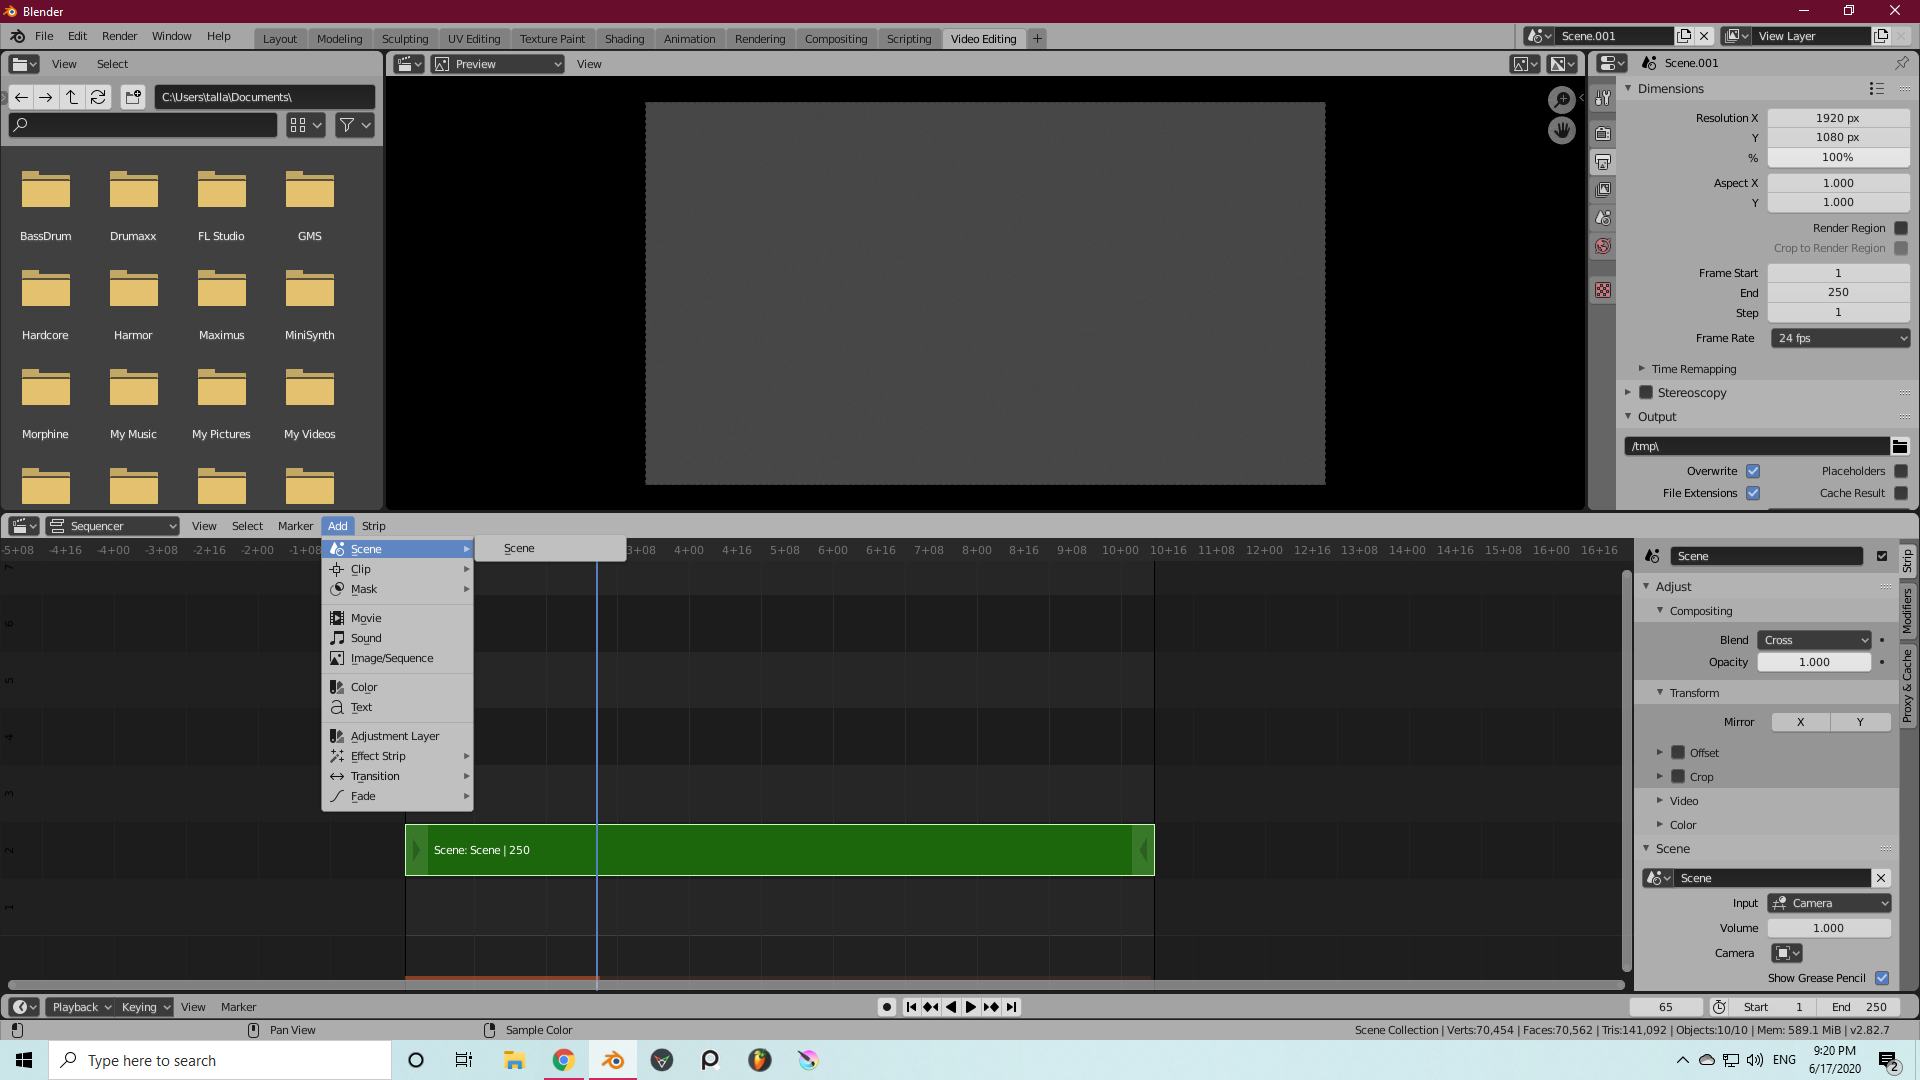This screenshot has height=1080, width=1920.
Task: Choose Movie from the Add menu
Action: pos(397,618)
